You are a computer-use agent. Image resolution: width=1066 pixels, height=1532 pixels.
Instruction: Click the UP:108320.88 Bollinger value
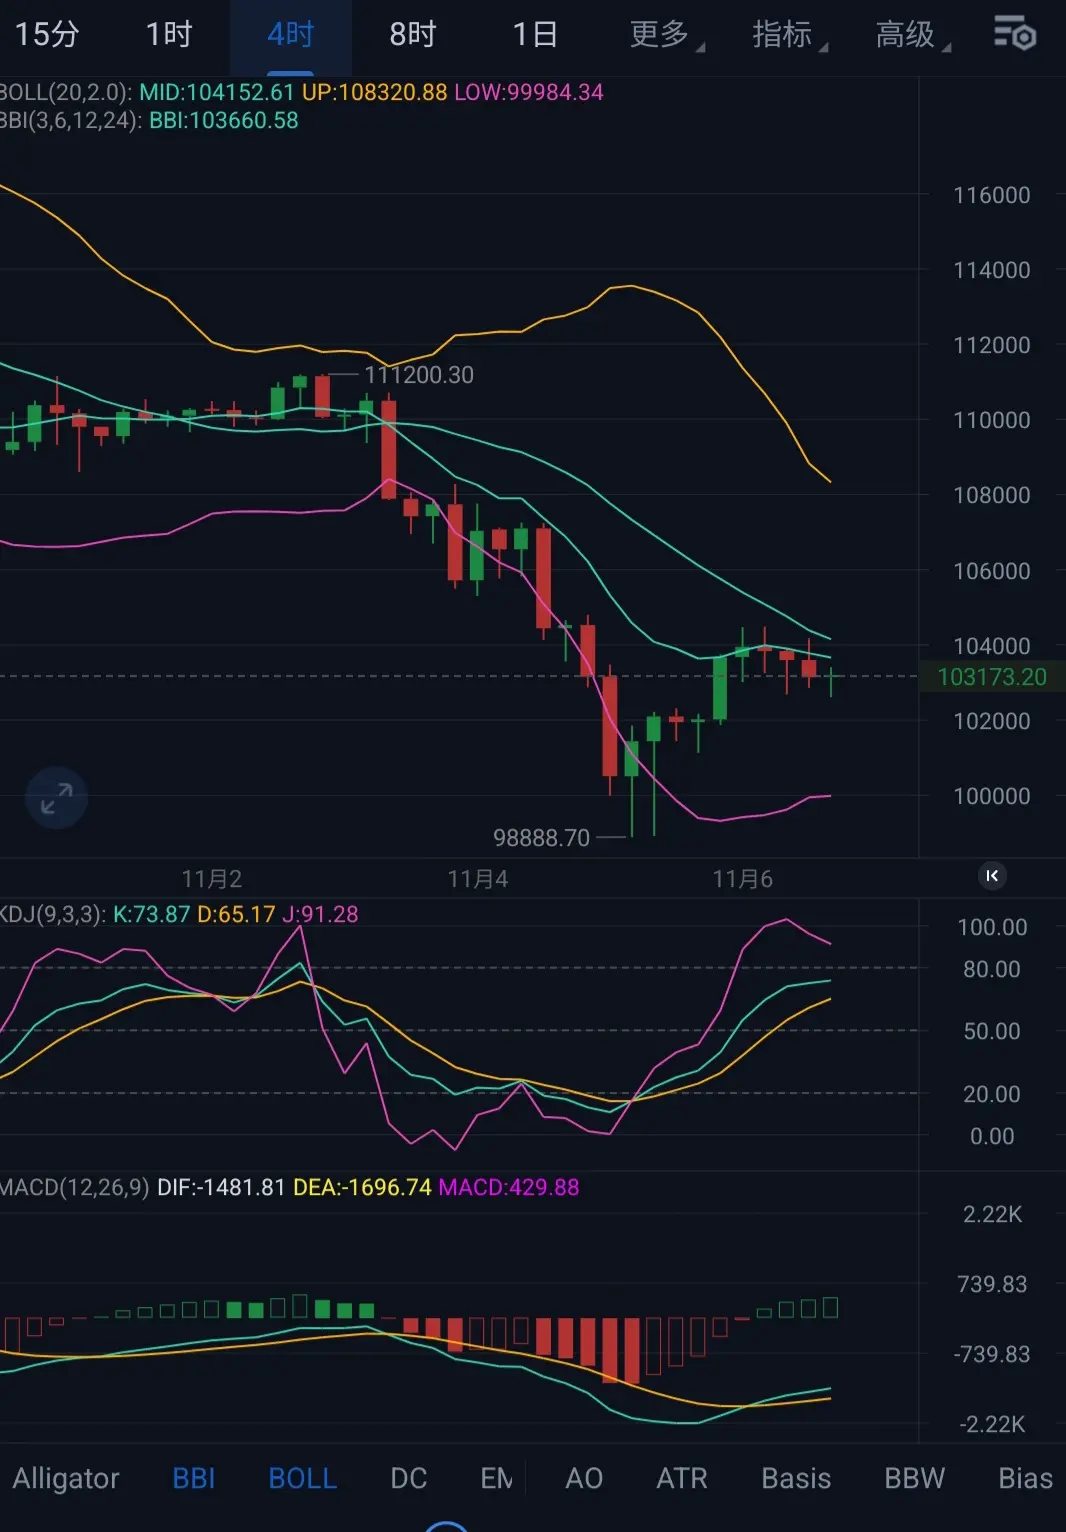point(374,93)
